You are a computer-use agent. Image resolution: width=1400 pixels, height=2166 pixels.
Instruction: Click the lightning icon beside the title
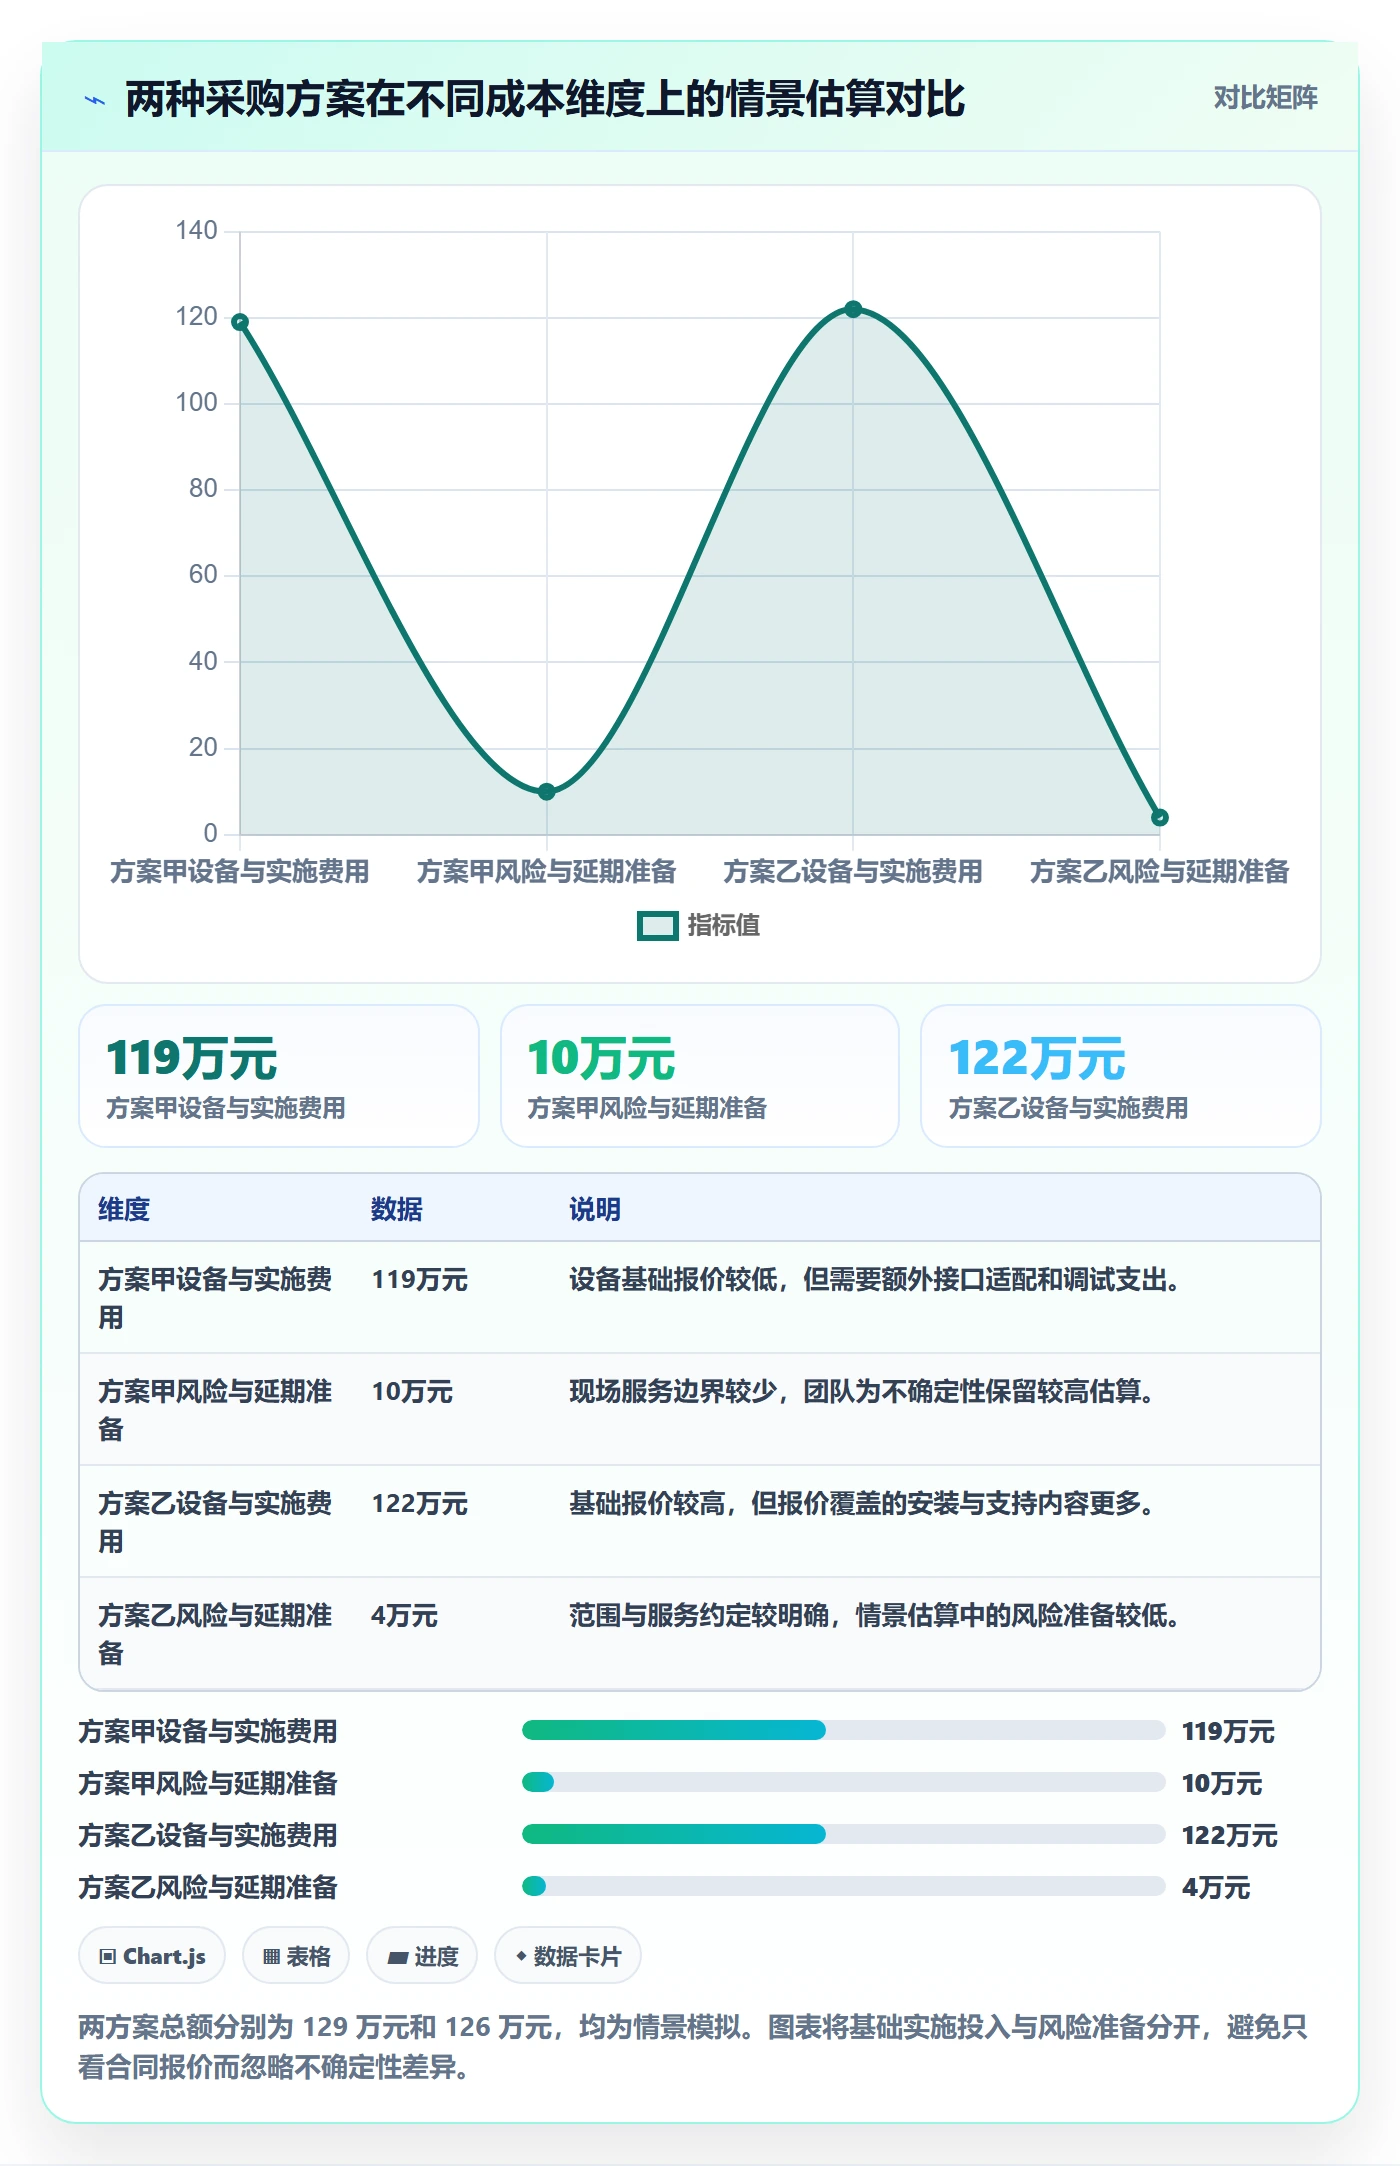[95, 100]
